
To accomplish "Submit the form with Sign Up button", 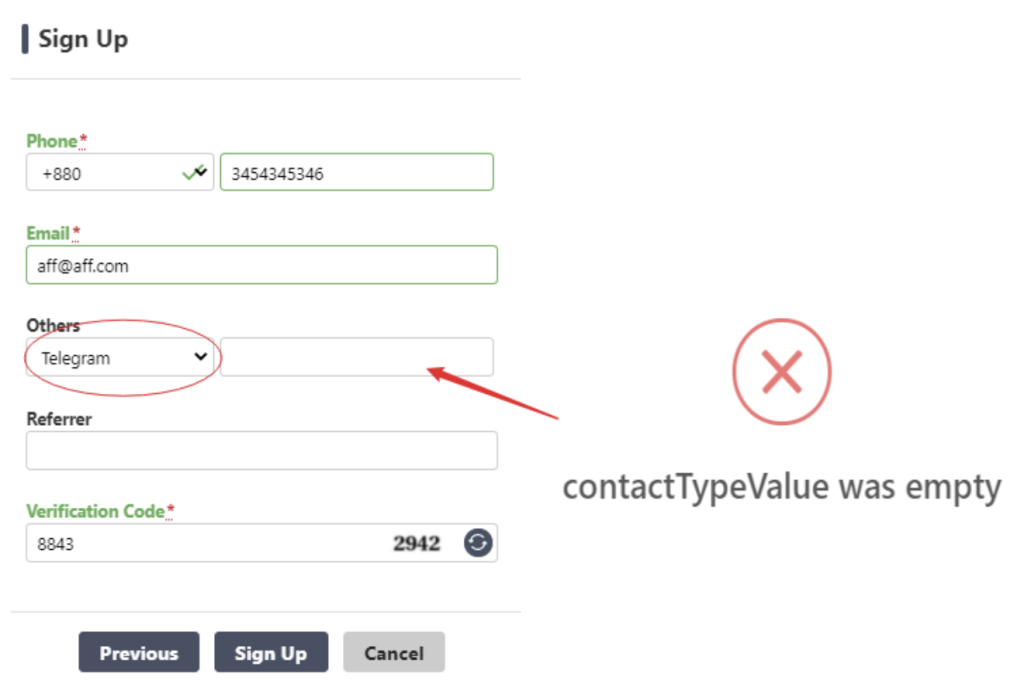I will pos(270,653).
